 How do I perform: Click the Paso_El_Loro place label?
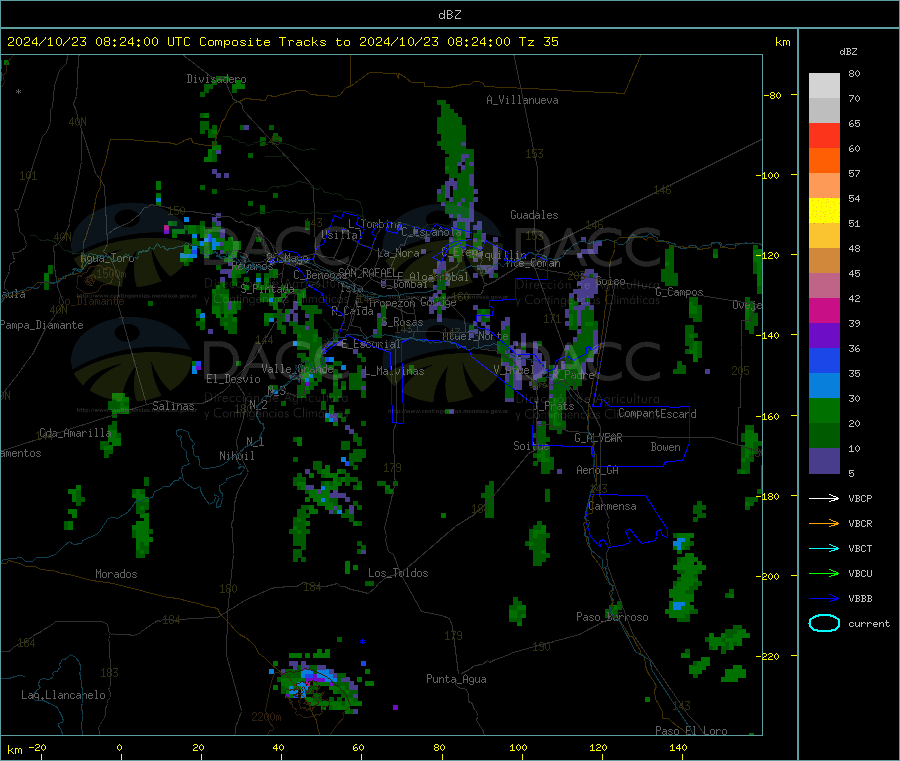tap(691, 731)
